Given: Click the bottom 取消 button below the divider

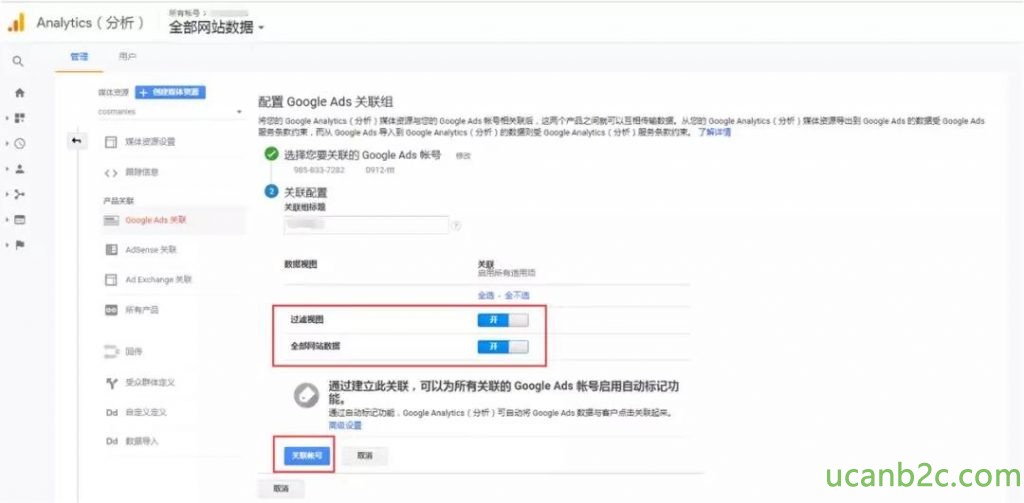Looking at the screenshot, I should [281, 489].
